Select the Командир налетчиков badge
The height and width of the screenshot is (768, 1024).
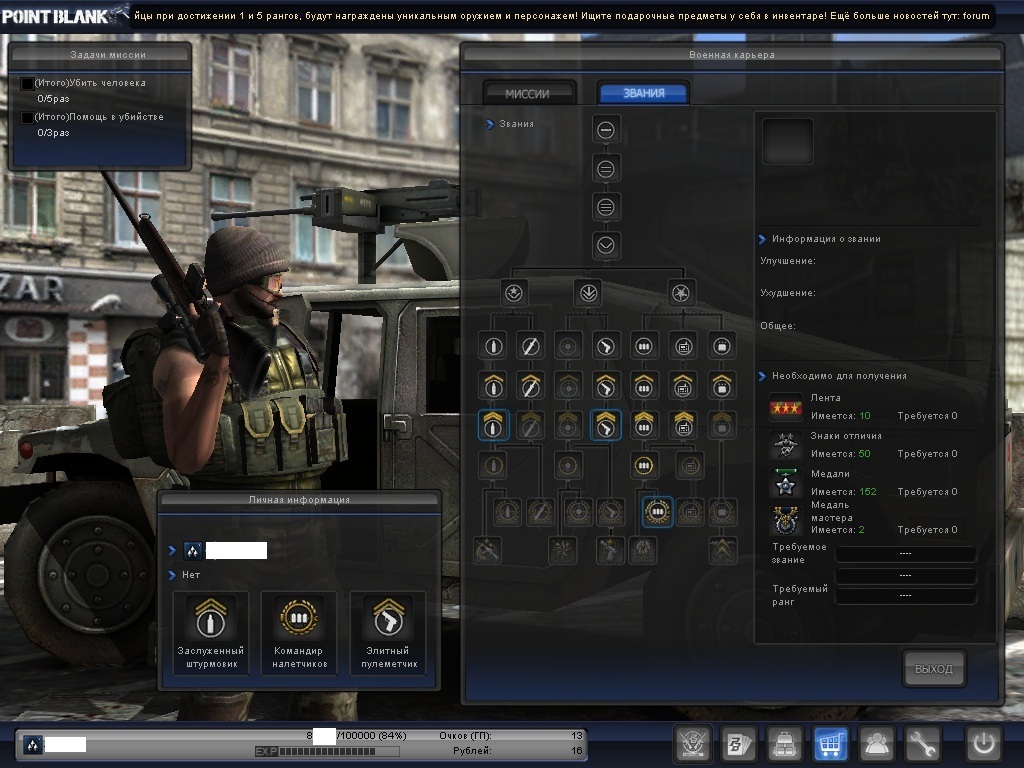click(299, 619)
